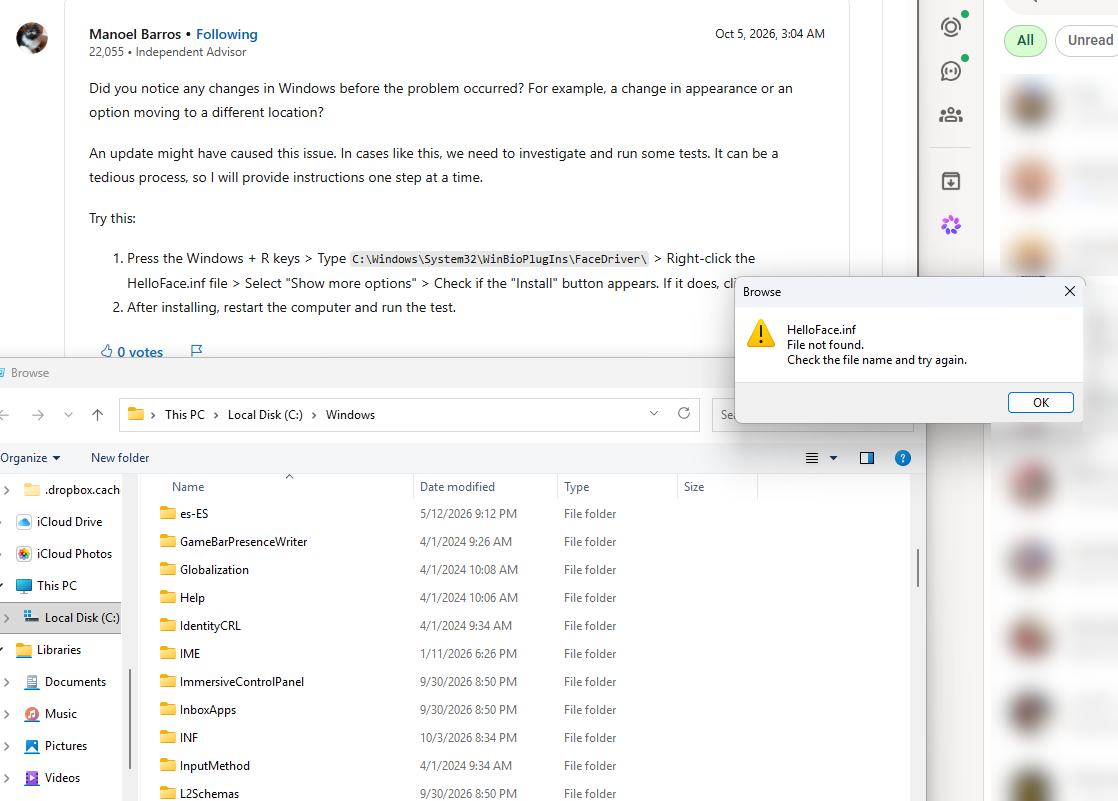This screenshot has width=1118, height=801.
Task: Open the Help question mark in Browse dialog
Action: [903, 458]
